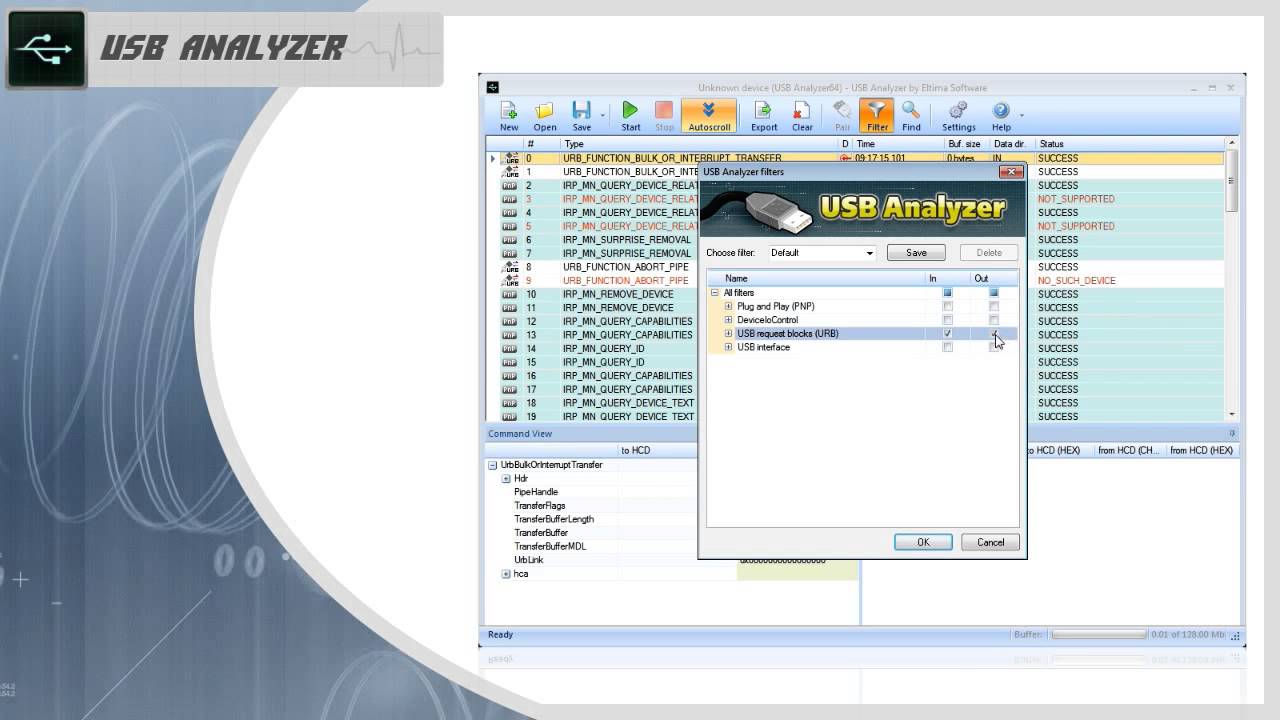Screen dimensions: 1280x720
Task: Expand the USB interface node
Action: (x=728, y=347)
